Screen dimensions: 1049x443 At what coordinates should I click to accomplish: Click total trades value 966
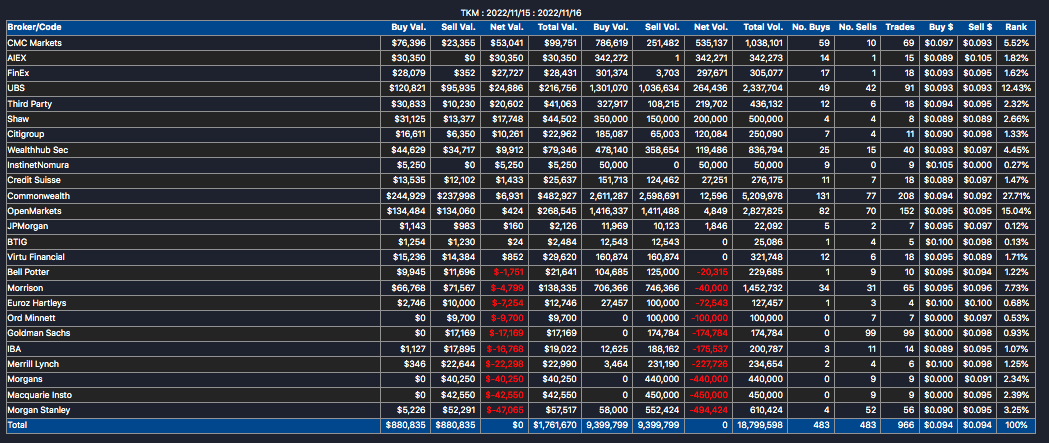coord(907,425)
